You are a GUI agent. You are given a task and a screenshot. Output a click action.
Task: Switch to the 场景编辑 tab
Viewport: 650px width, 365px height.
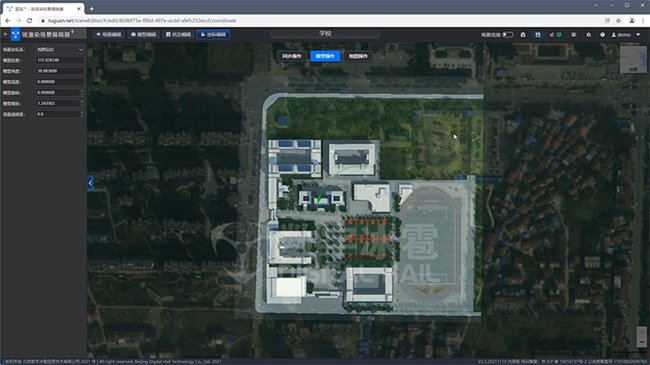tap(109, 34)
